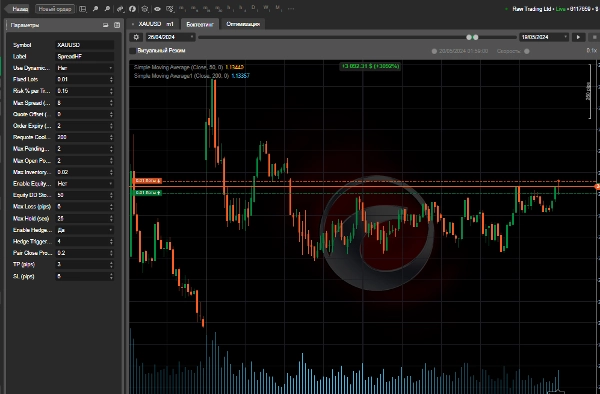
Task: Adjust the Max Loss (pips) stepper
Action: 111,207
